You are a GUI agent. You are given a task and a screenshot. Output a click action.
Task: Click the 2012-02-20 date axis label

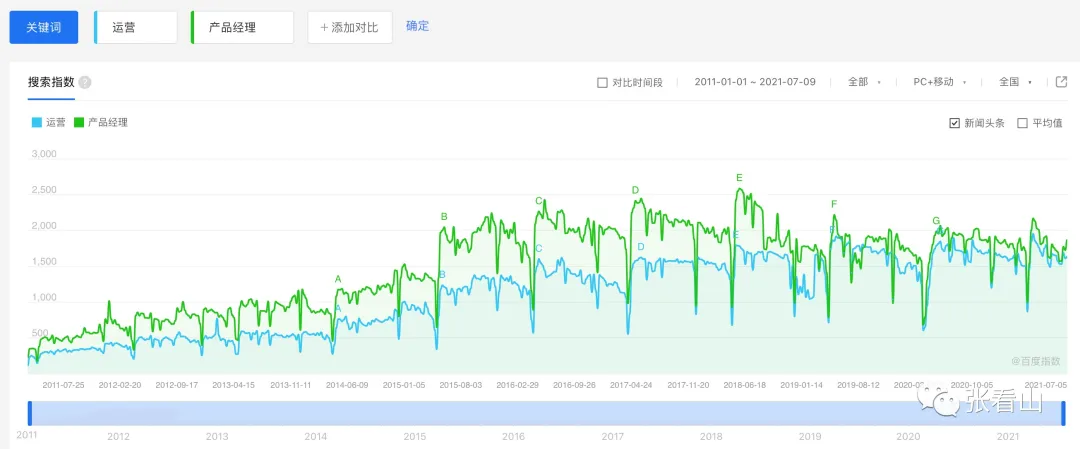[x=121, y=385]
